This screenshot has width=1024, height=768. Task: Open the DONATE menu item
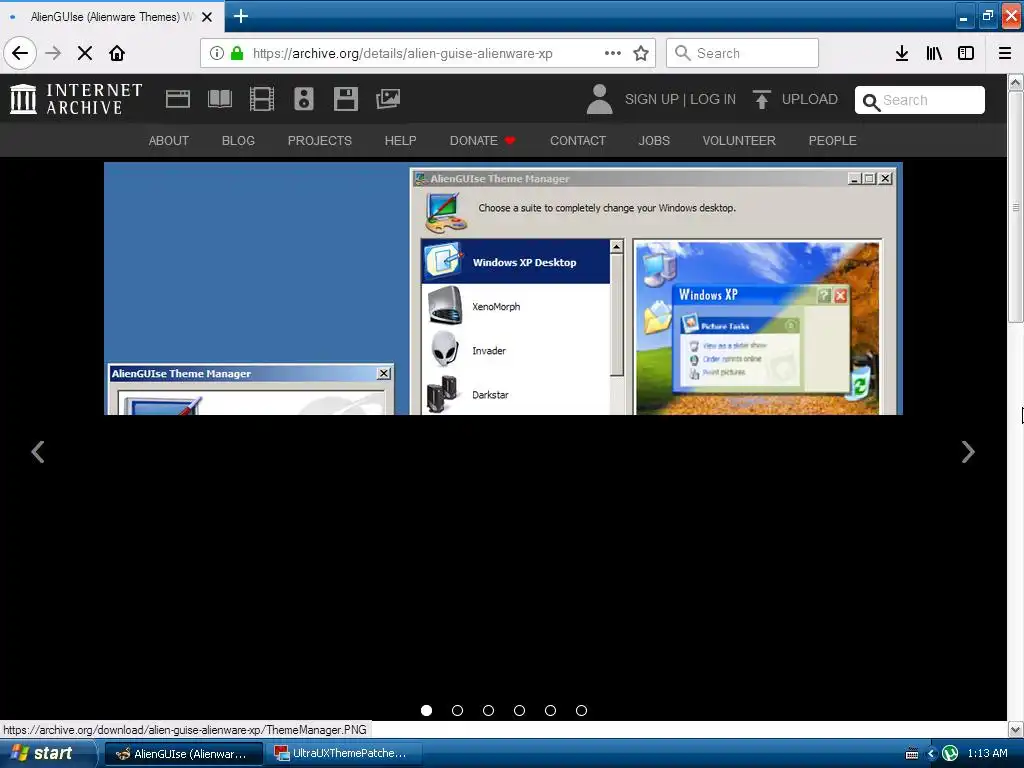click(x=482, y=141)
